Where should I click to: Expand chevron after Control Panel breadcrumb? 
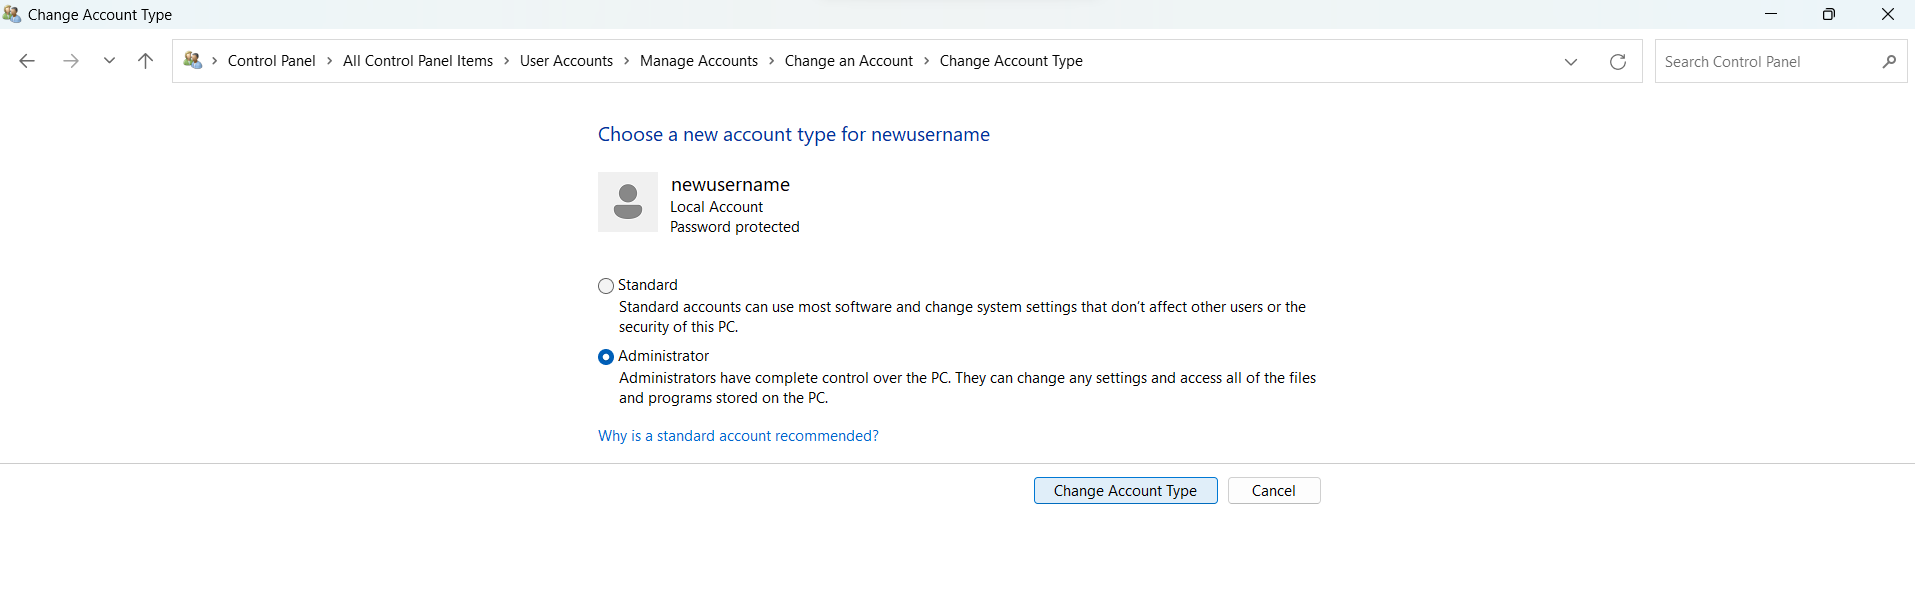(x=329, y=61)
